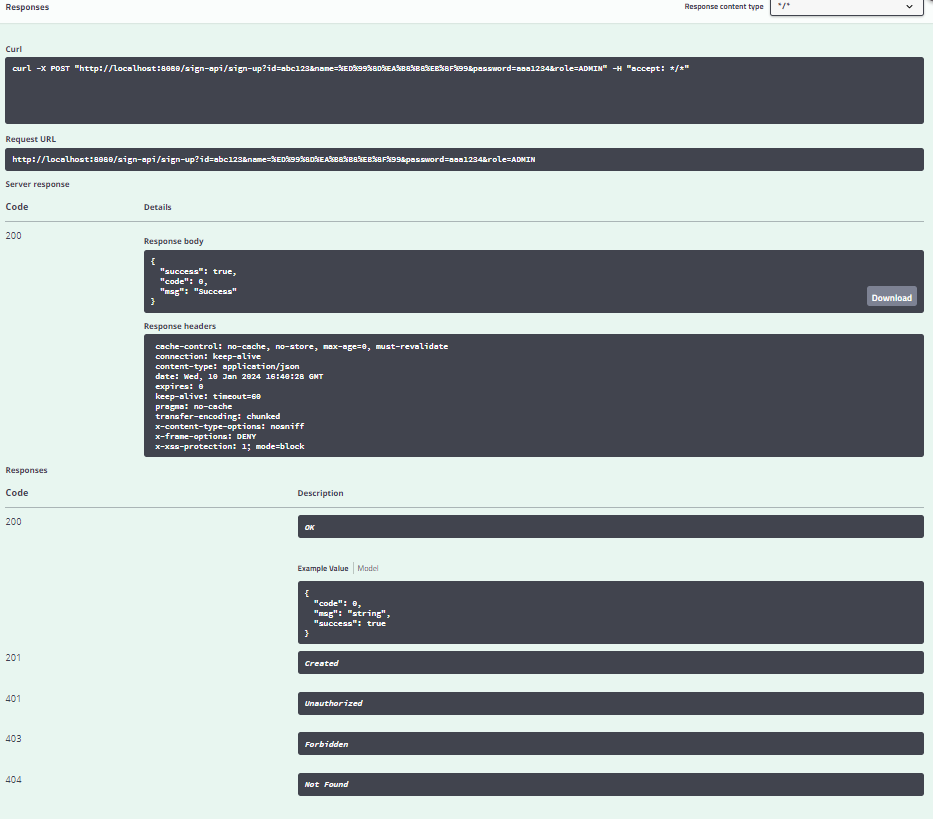Screen dimensions: 933x819
Task: Click the curl command text box
Action: [x=464, y=90]
